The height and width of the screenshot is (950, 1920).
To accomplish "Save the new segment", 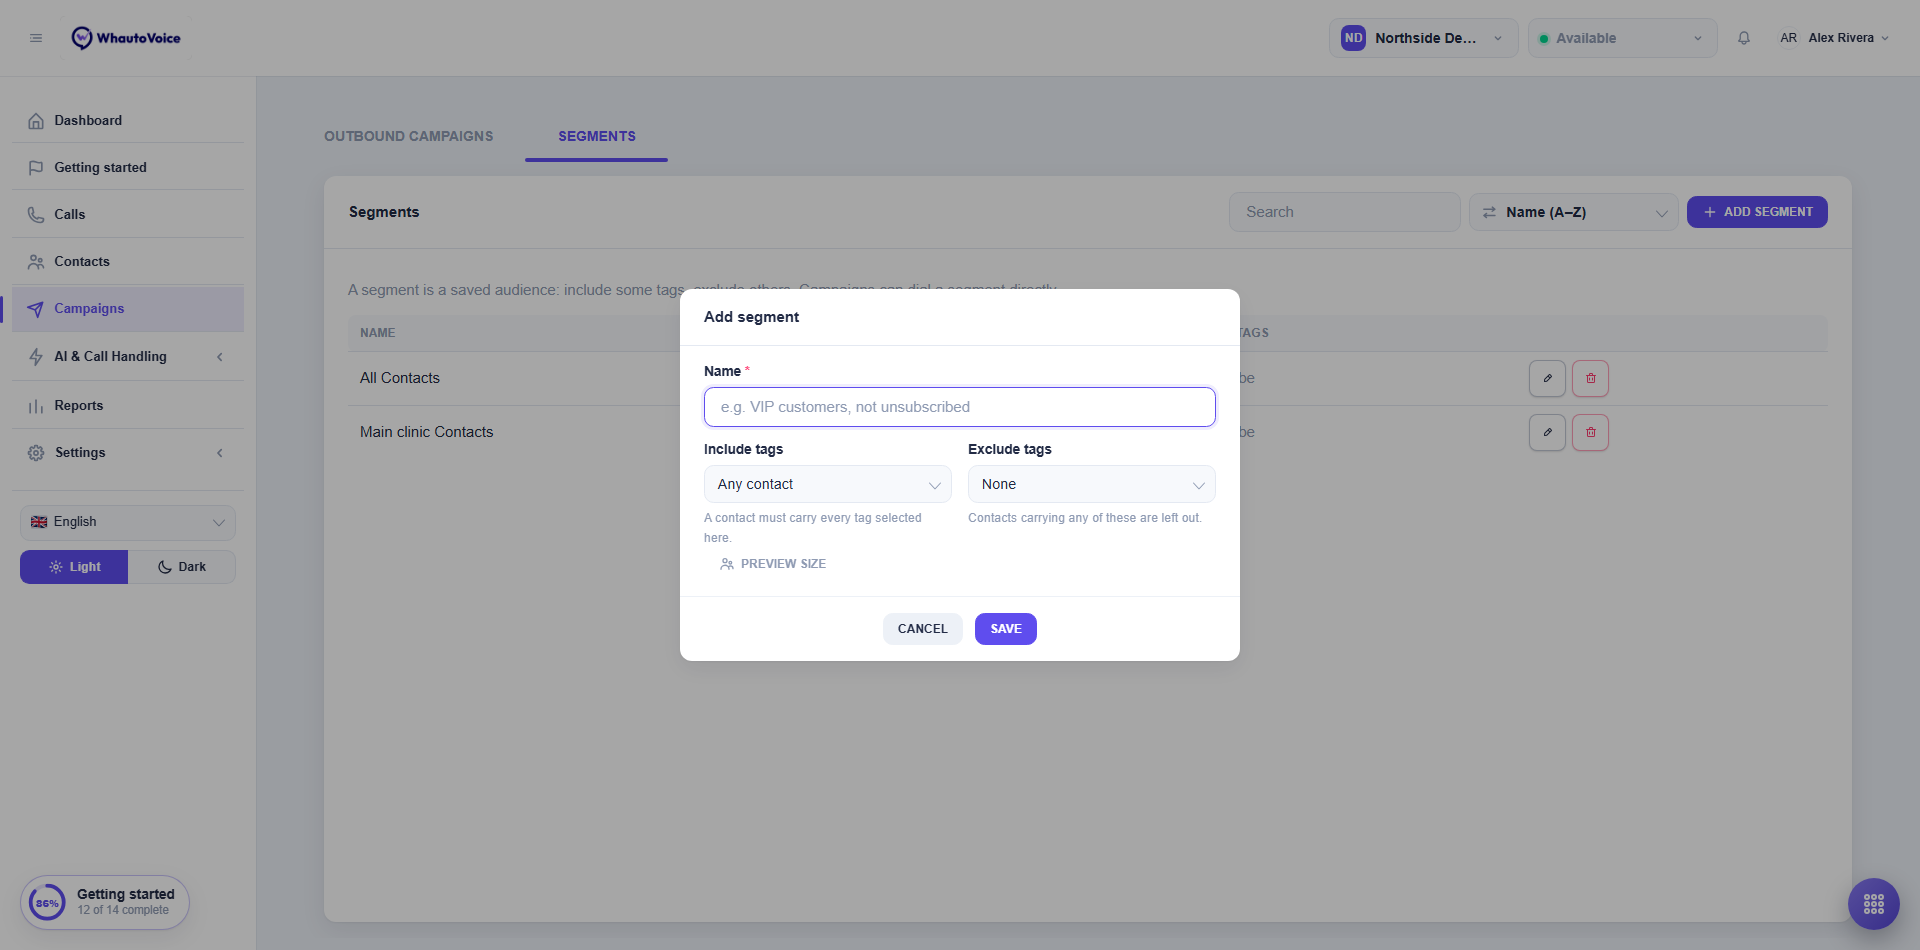I will [1006, 629].
